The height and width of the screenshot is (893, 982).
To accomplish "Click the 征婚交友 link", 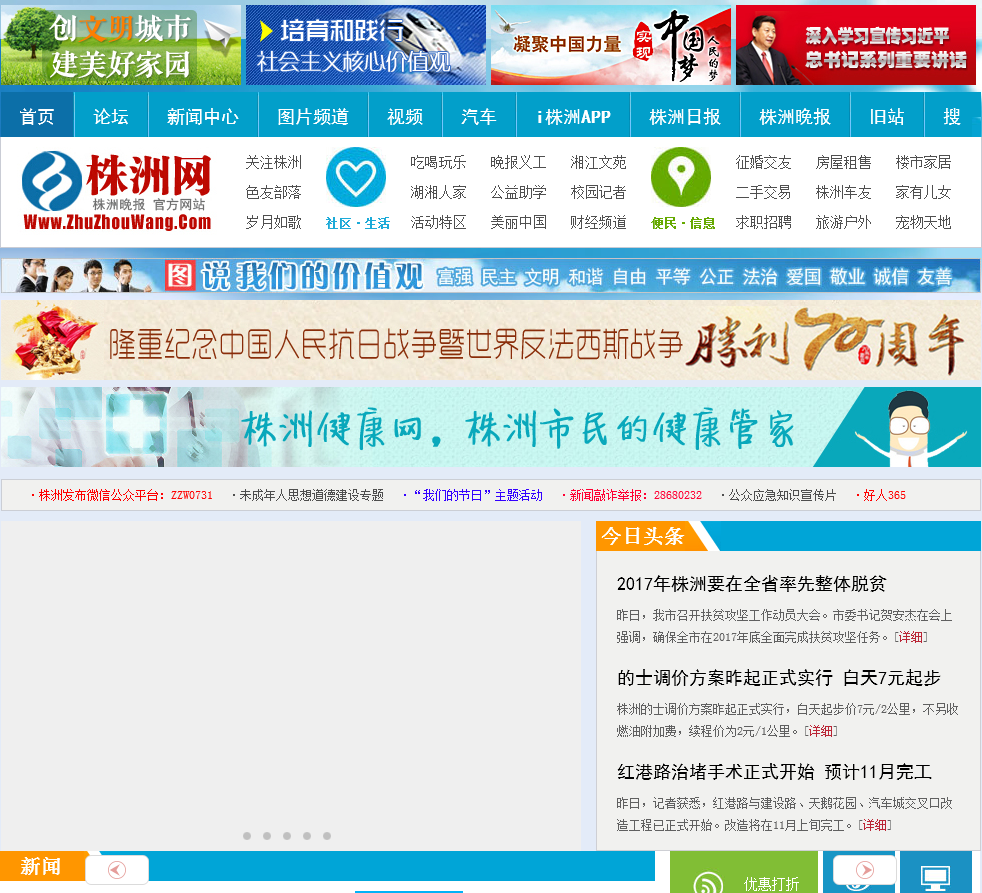I will (763, 162).
